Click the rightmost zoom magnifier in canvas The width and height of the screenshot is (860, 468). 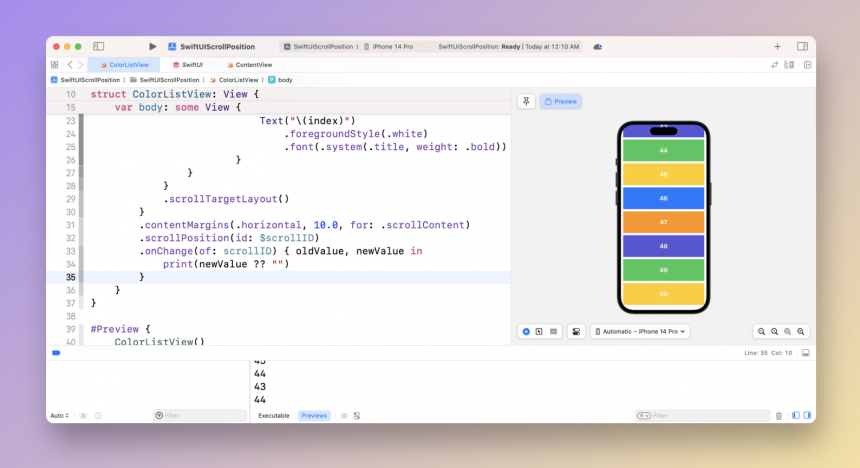click(x=801, y=331)
